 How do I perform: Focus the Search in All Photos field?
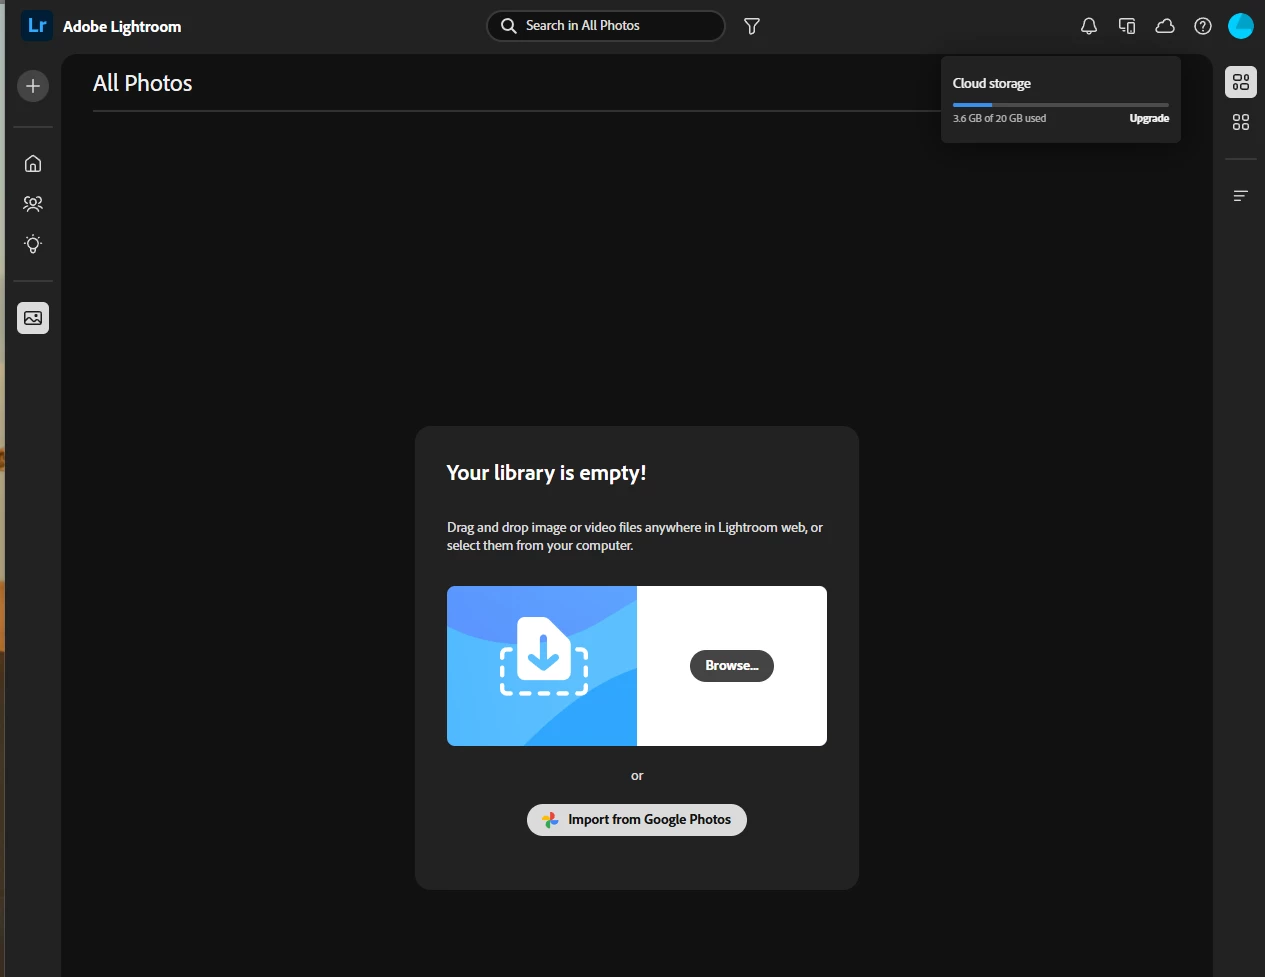(606, 26)
